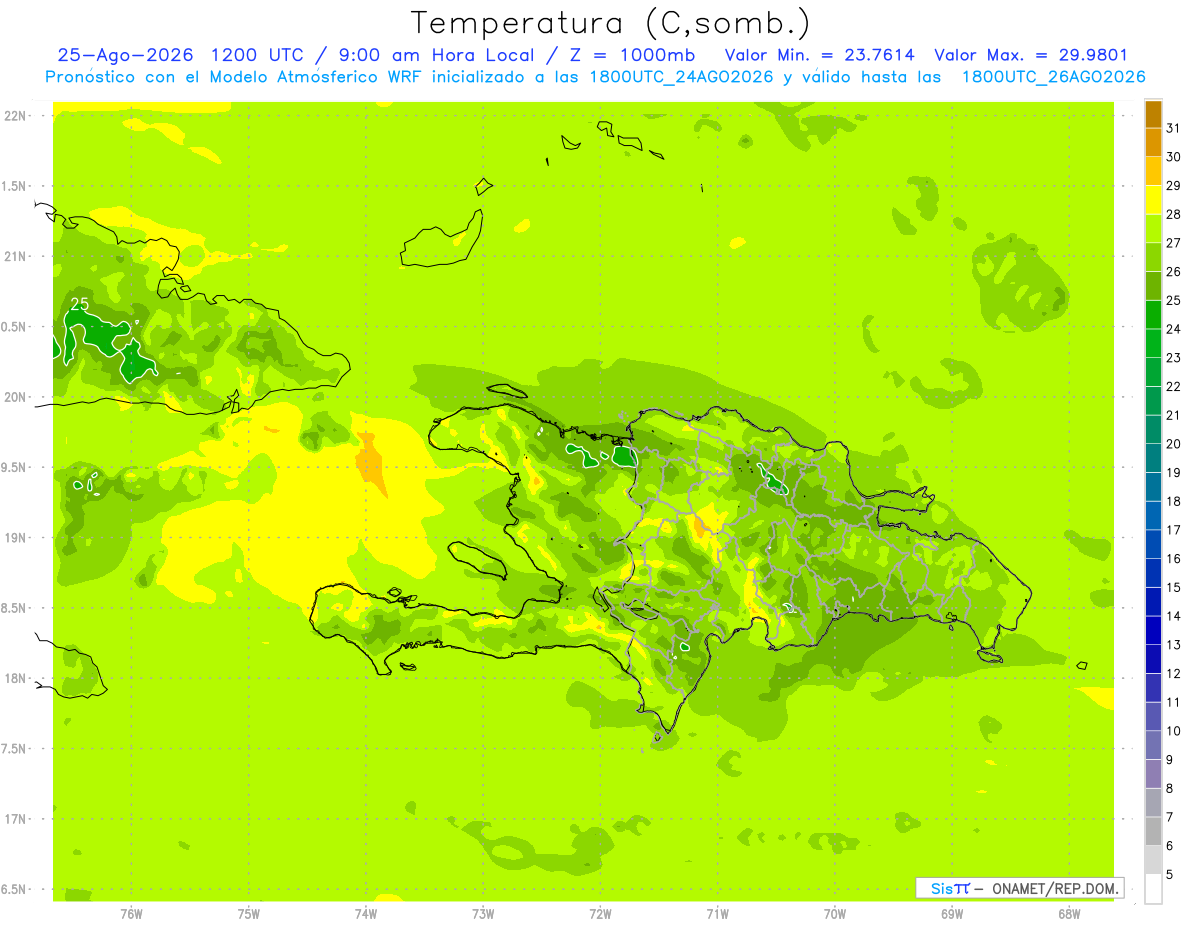This screenshot has height=927, width=1200.
Task: Click the longitude label "70W"
Action: (835, 915)
